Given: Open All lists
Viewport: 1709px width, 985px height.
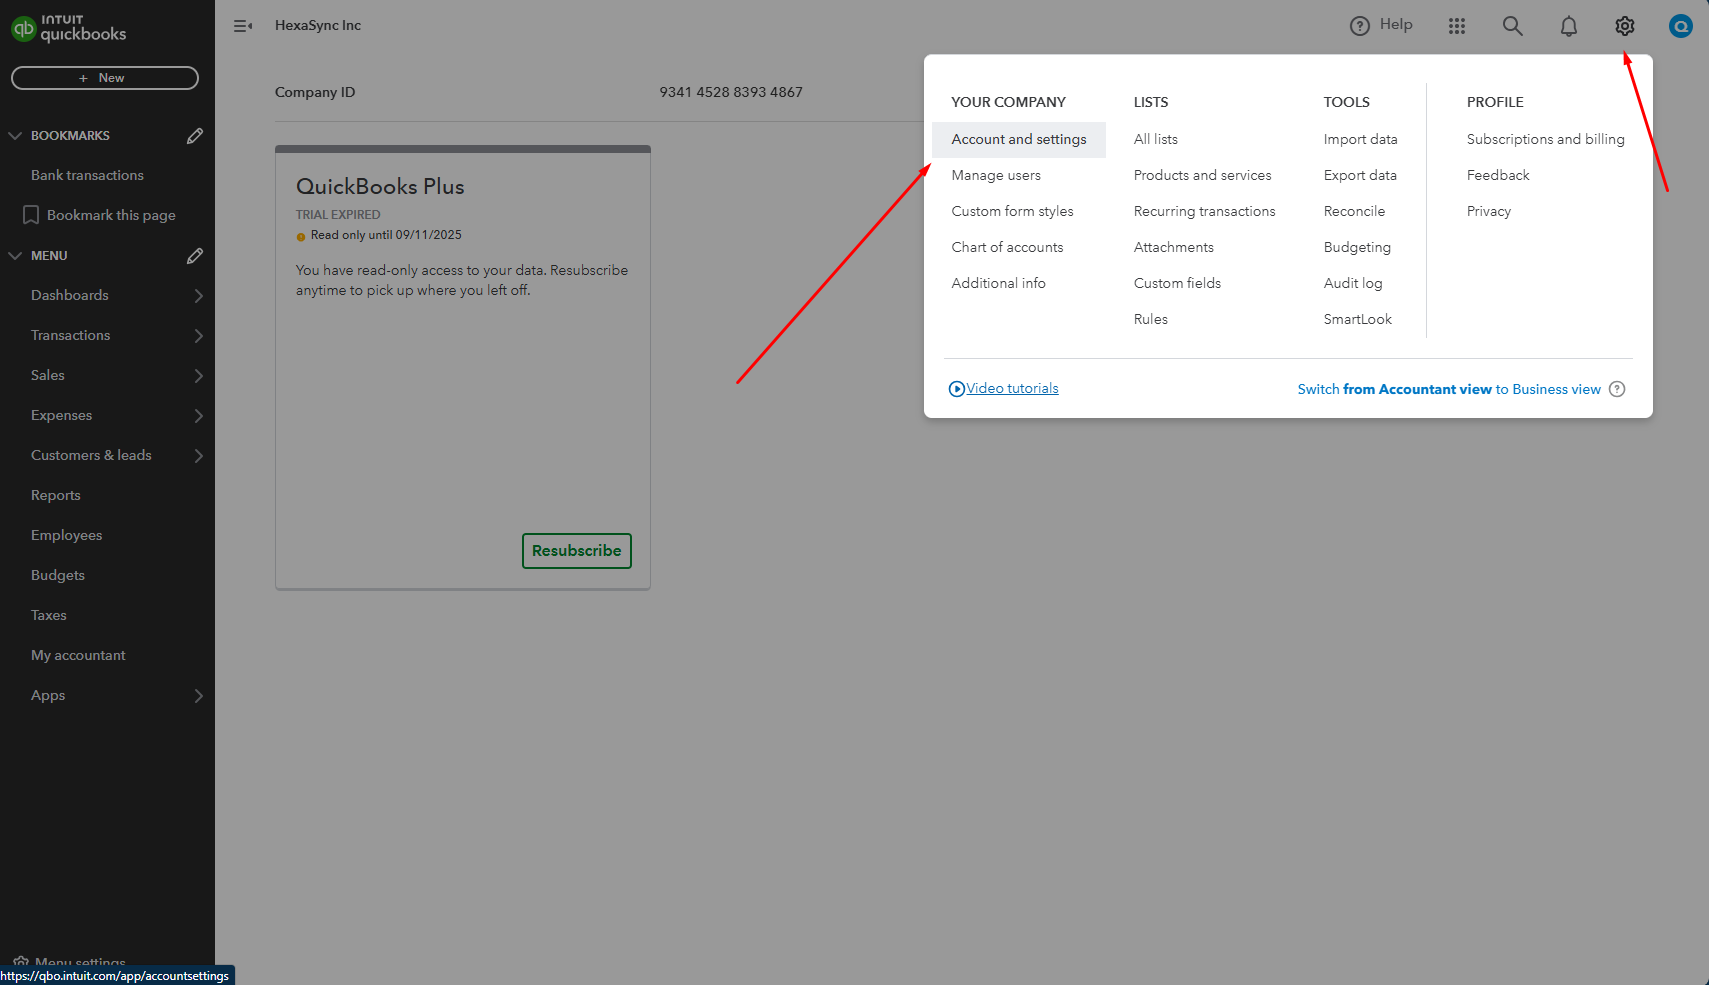Looking at the screenshot, I should coord(1156,139).
